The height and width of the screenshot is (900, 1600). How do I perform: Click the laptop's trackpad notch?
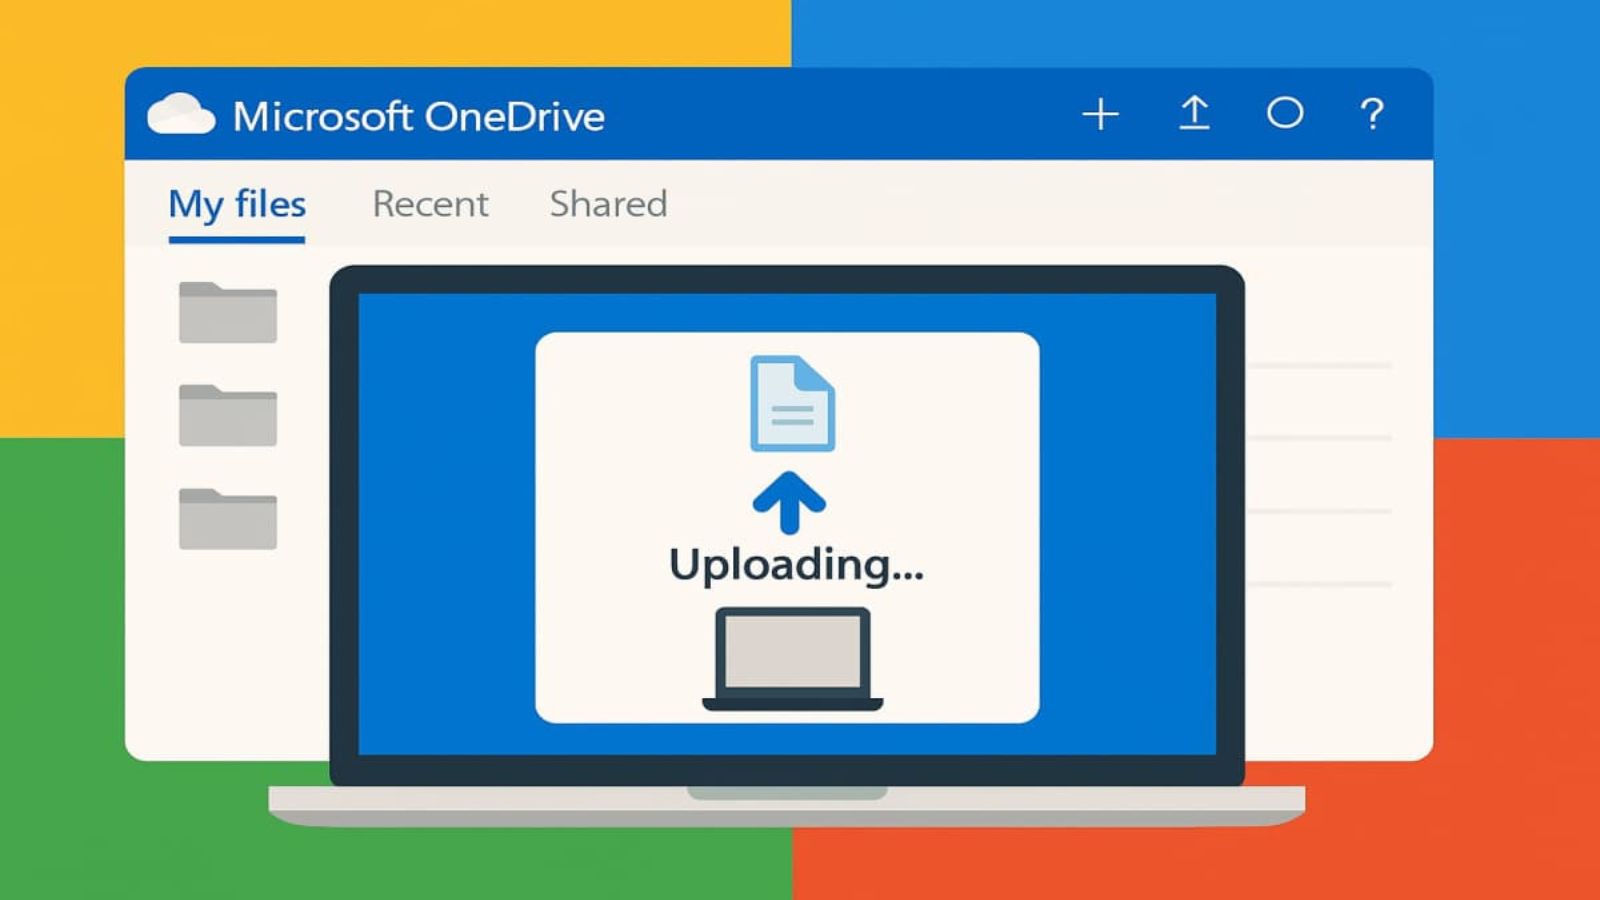point(787,793)
